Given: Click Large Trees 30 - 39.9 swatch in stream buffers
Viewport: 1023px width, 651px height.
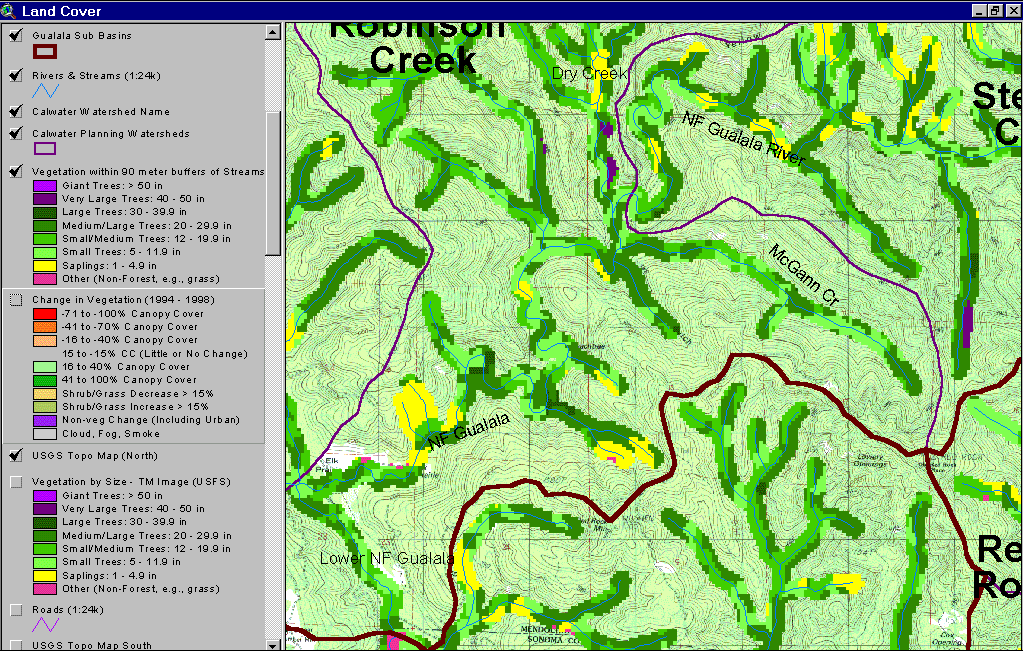Looking at the screenshot, I should (x=45, y=212).
